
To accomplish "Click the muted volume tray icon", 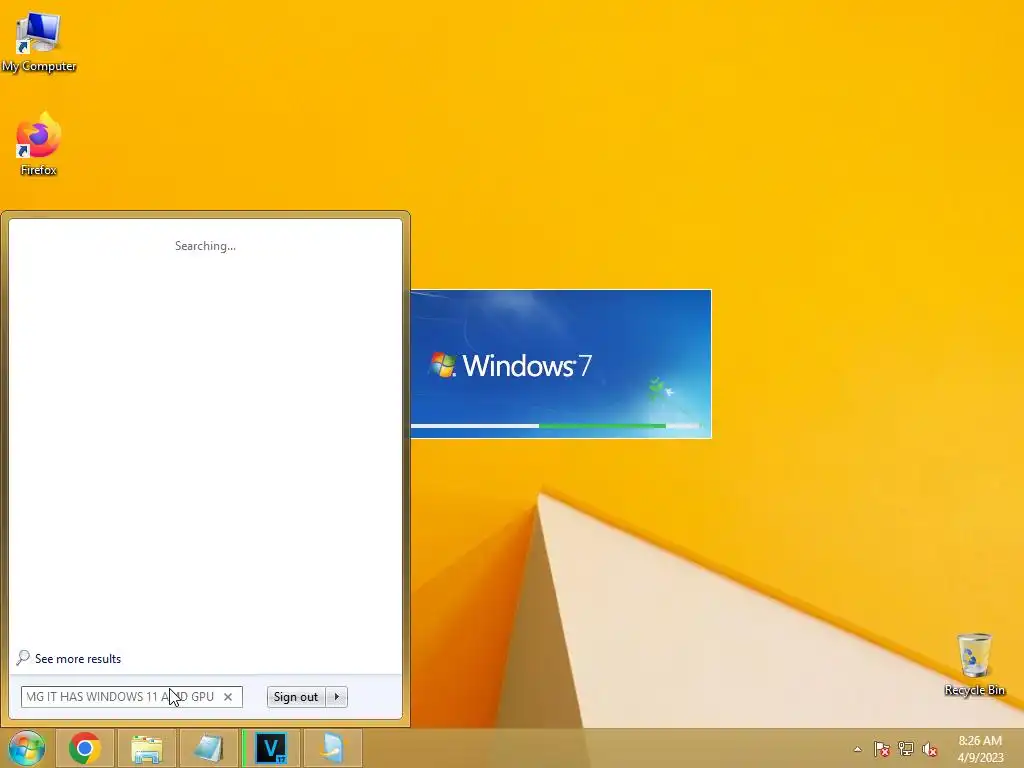I will 930,749.
